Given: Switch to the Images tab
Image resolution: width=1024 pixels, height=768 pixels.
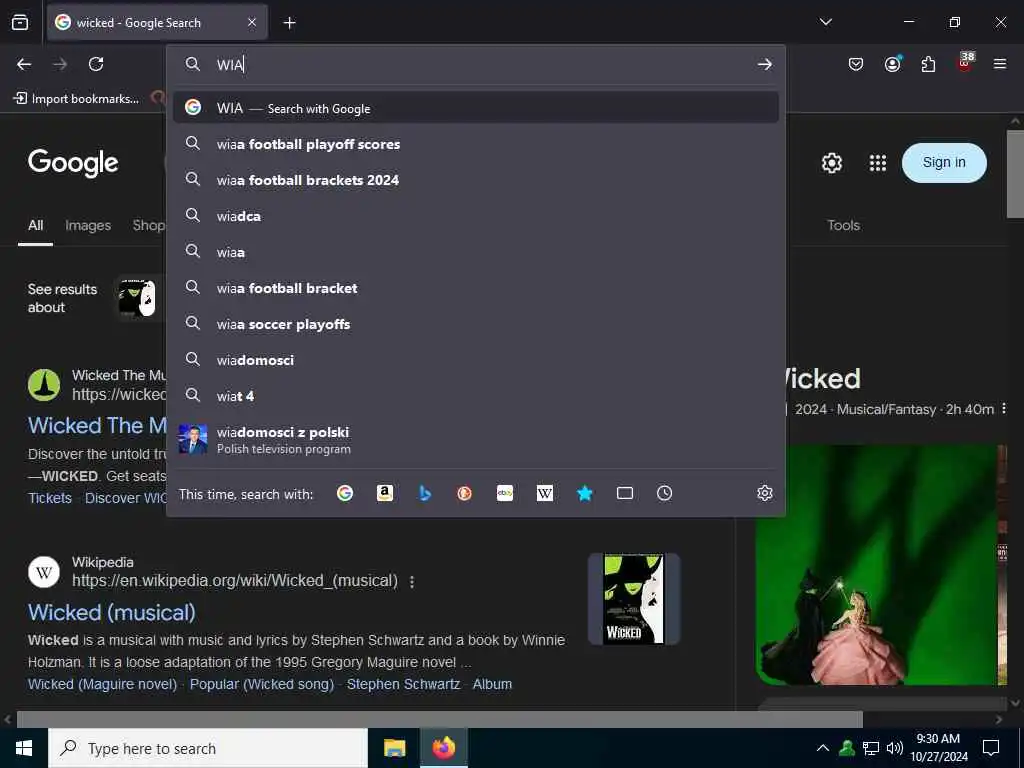Looking at the screenshot, I should coord(88,225).
